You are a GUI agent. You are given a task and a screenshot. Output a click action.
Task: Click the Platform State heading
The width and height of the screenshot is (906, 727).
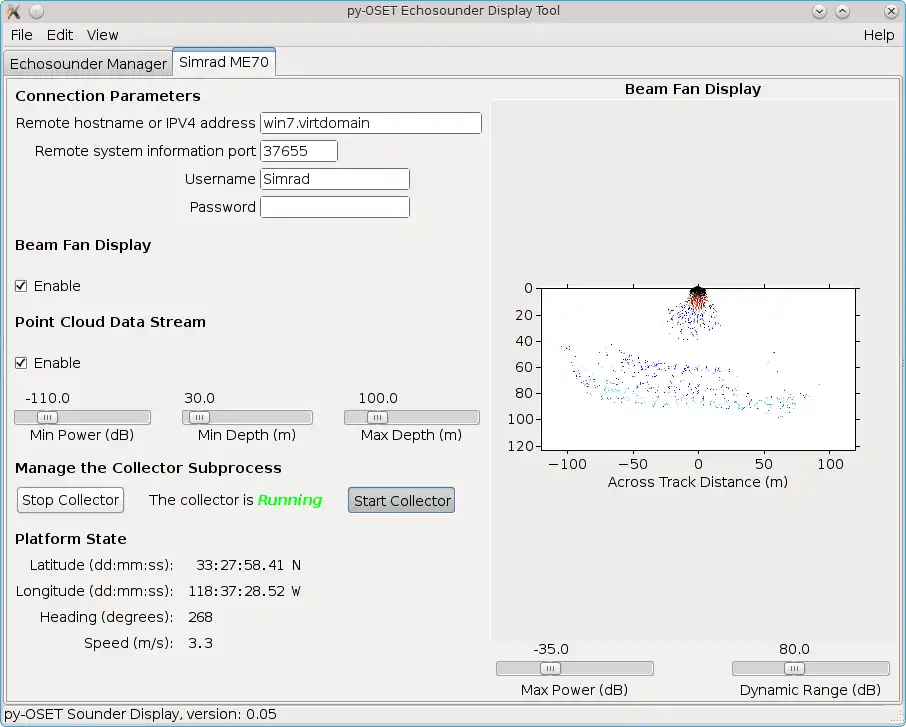click(70, 539)
